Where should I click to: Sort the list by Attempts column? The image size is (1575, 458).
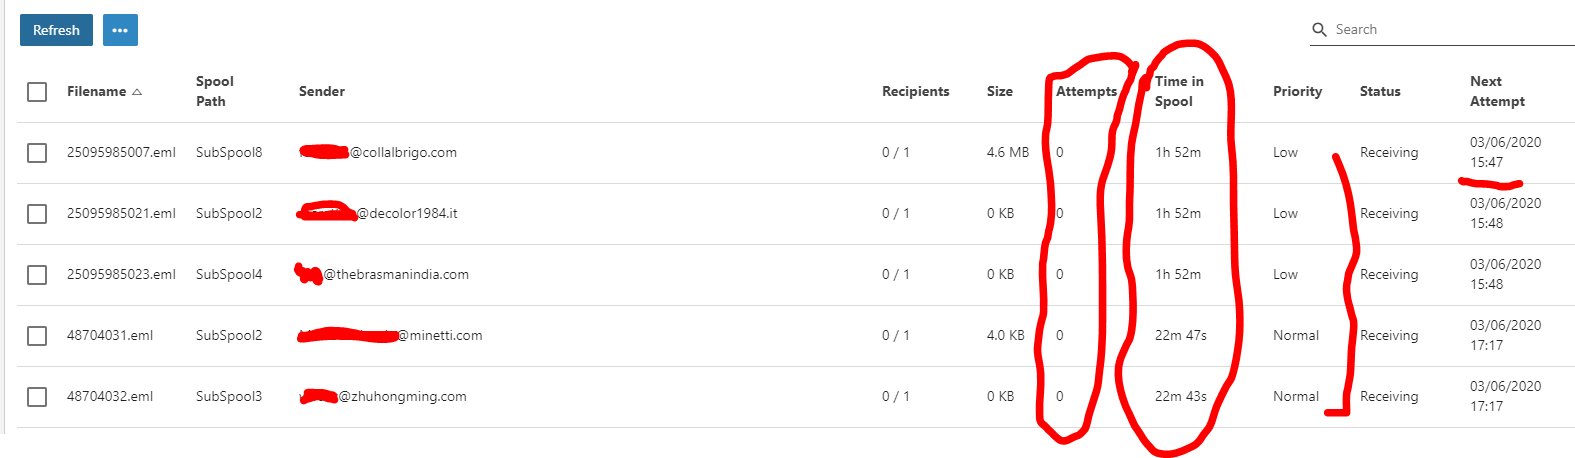click(x=1086, y=91)
